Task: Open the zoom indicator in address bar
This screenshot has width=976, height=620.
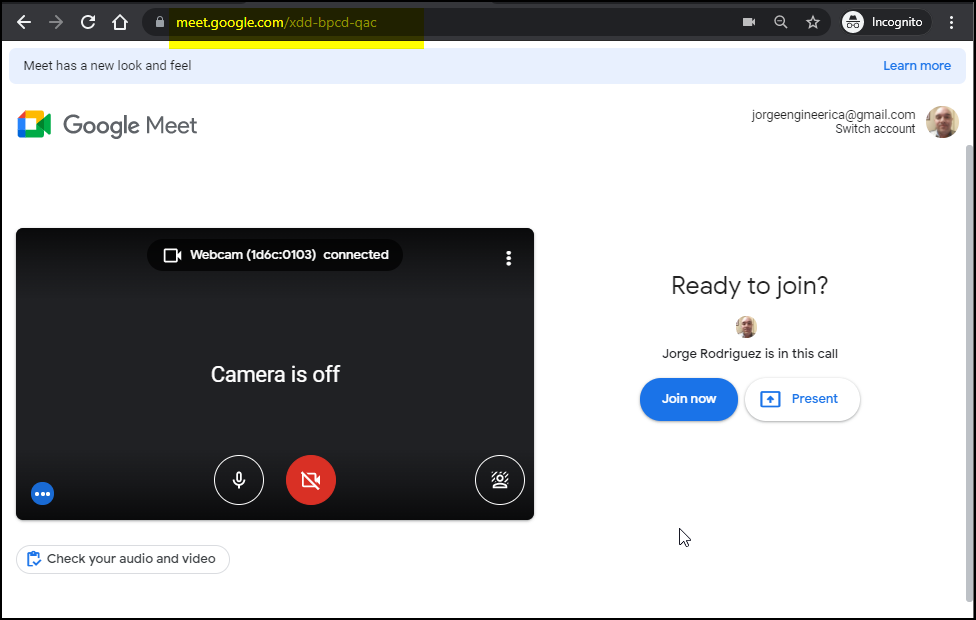Action: [781, 22]
